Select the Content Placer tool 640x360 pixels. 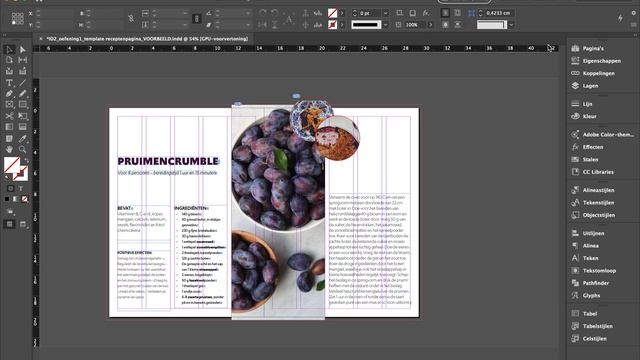pos(23,71)
